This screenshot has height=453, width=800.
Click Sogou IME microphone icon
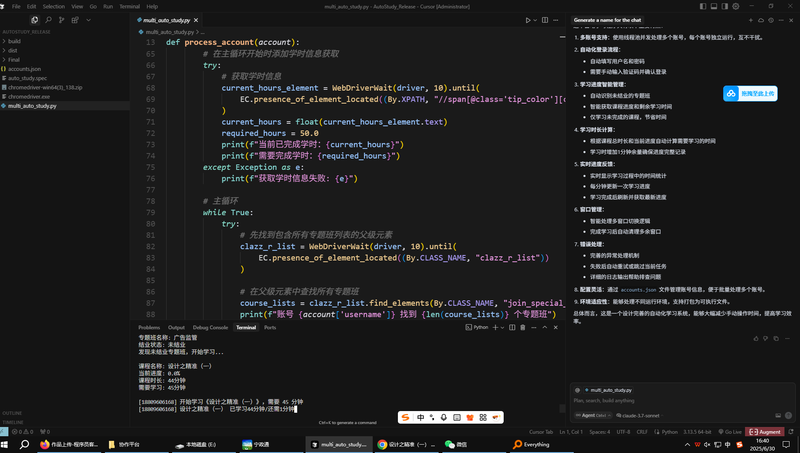[444, 417]
